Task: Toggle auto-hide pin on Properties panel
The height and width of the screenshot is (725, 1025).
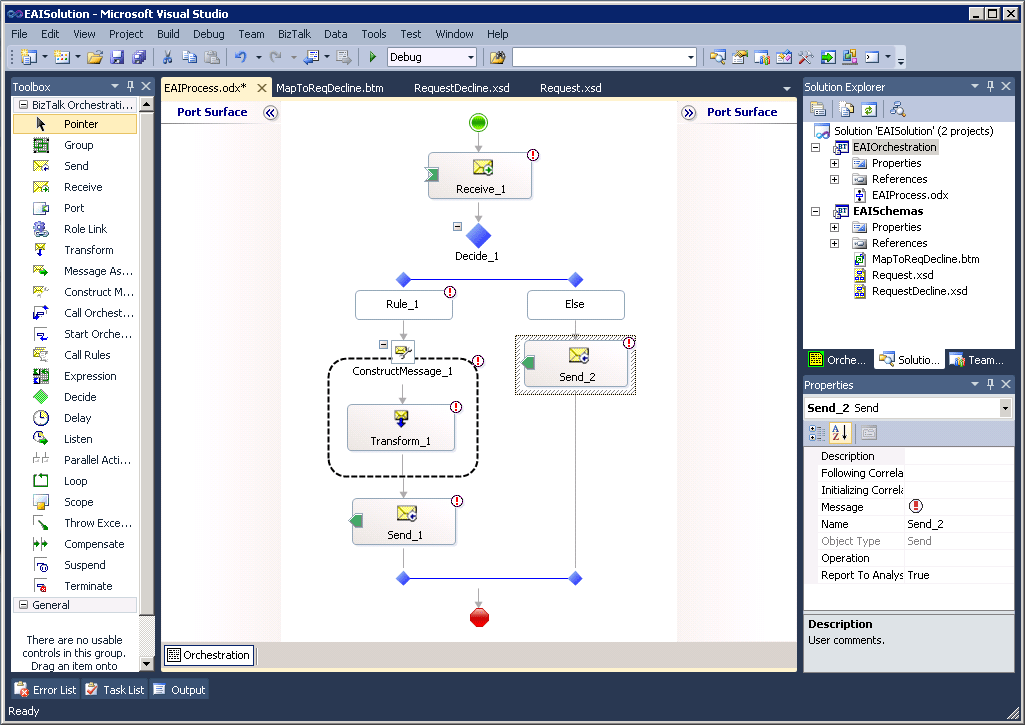Action: 991,384
